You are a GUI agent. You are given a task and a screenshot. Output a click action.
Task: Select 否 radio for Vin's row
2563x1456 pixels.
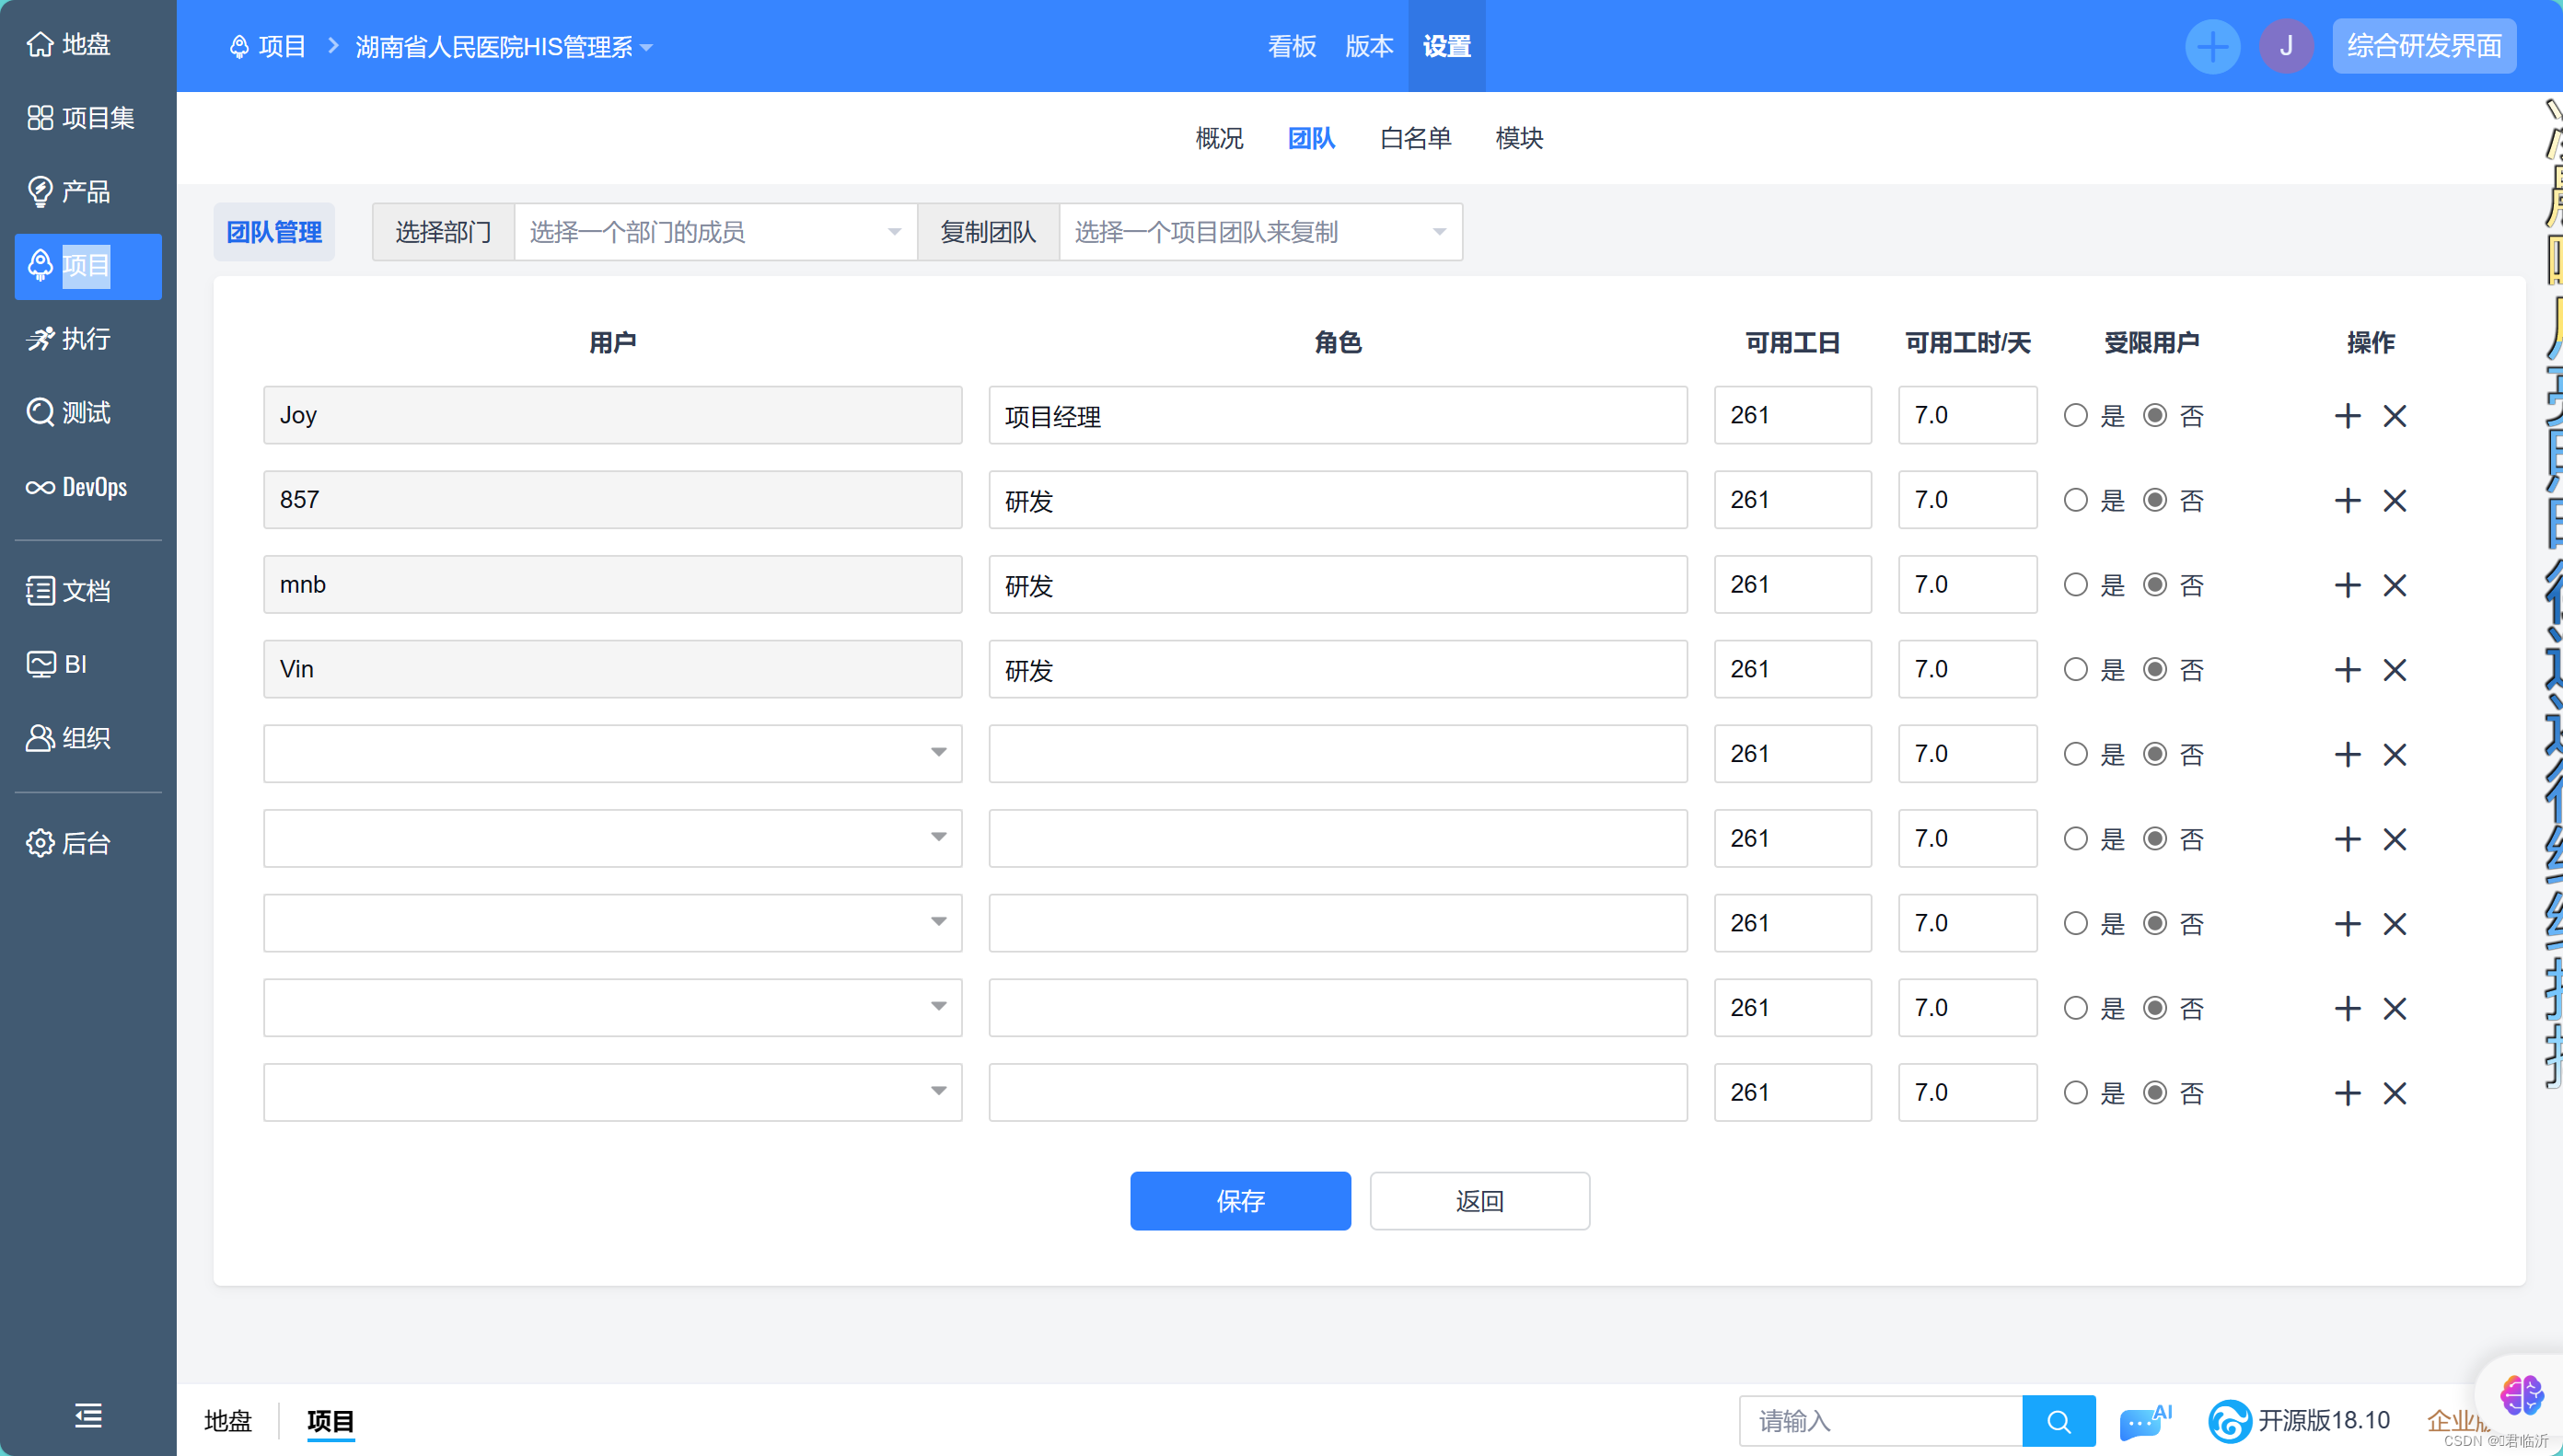pos(2155,670)
